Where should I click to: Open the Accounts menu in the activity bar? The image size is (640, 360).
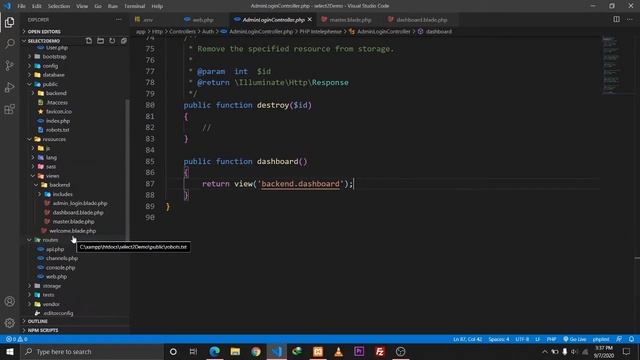pos(9,301)
